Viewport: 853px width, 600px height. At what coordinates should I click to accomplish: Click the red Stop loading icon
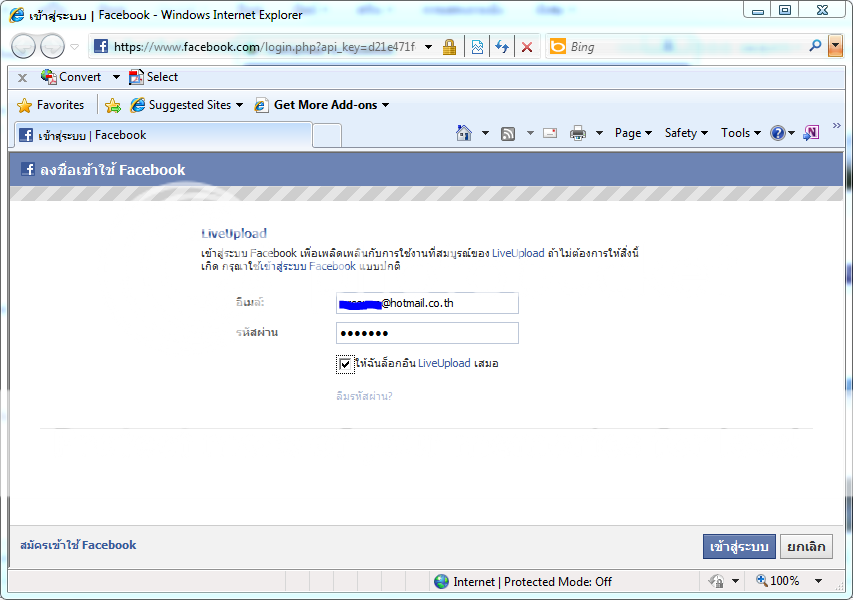[x=527, y=47]
